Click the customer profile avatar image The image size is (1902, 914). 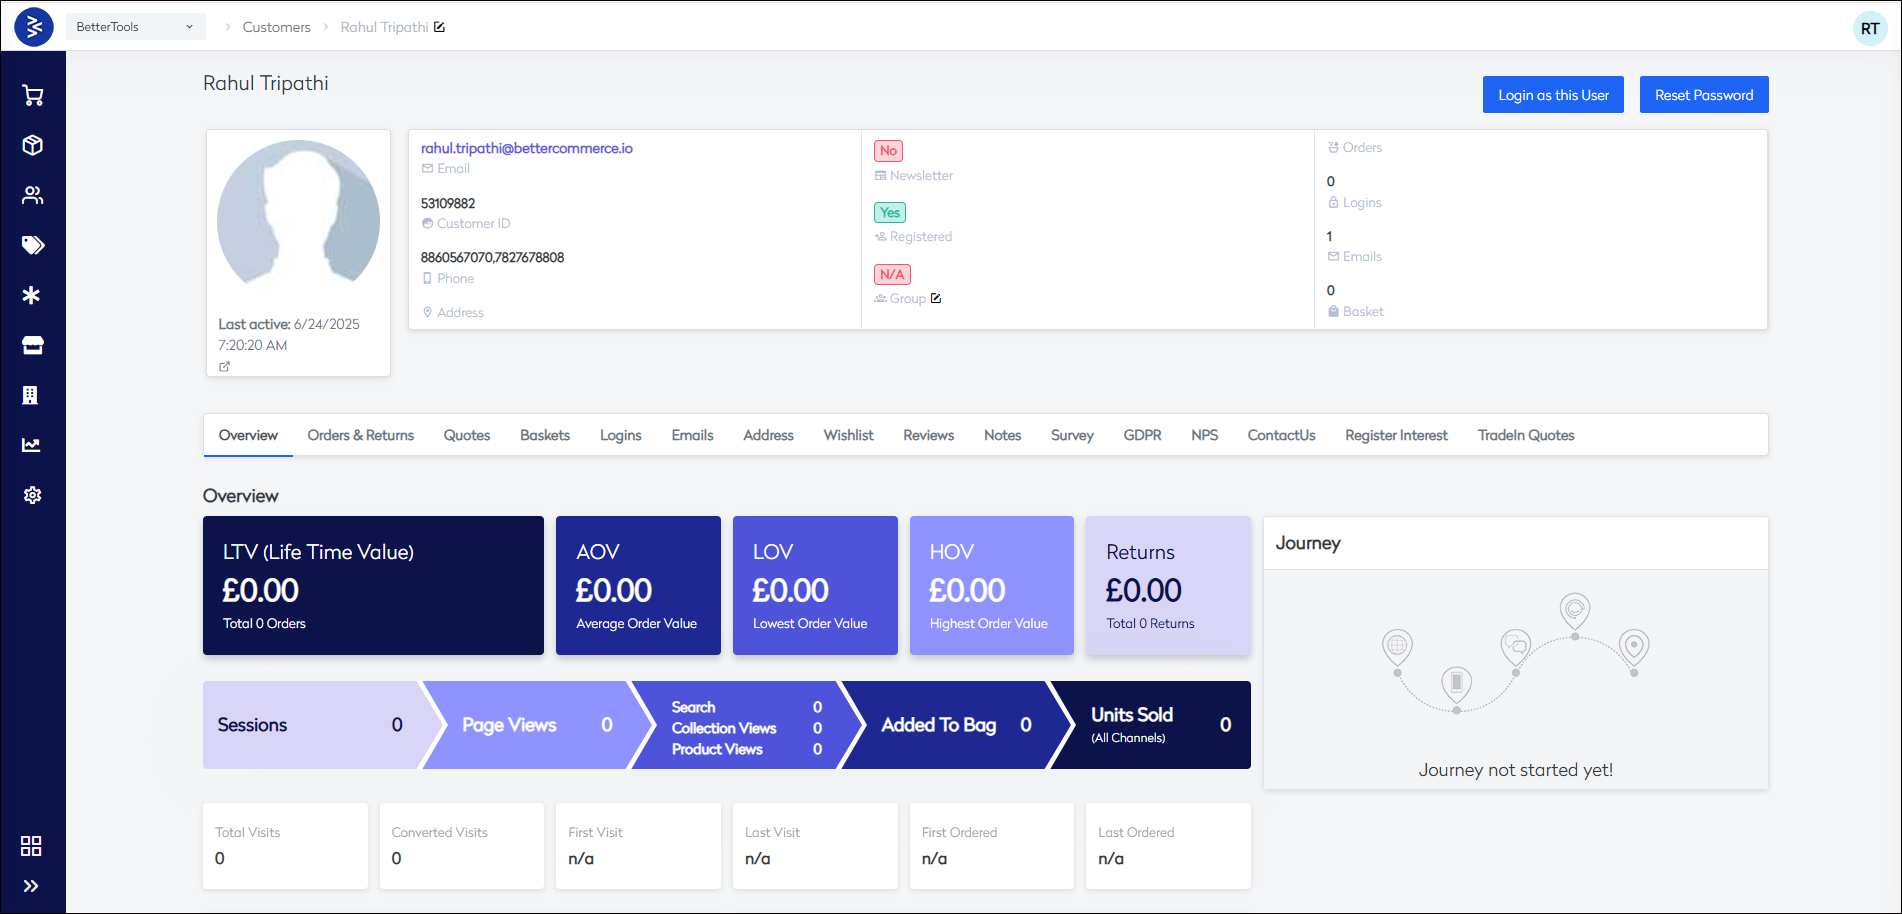click(x=298, y=220)
